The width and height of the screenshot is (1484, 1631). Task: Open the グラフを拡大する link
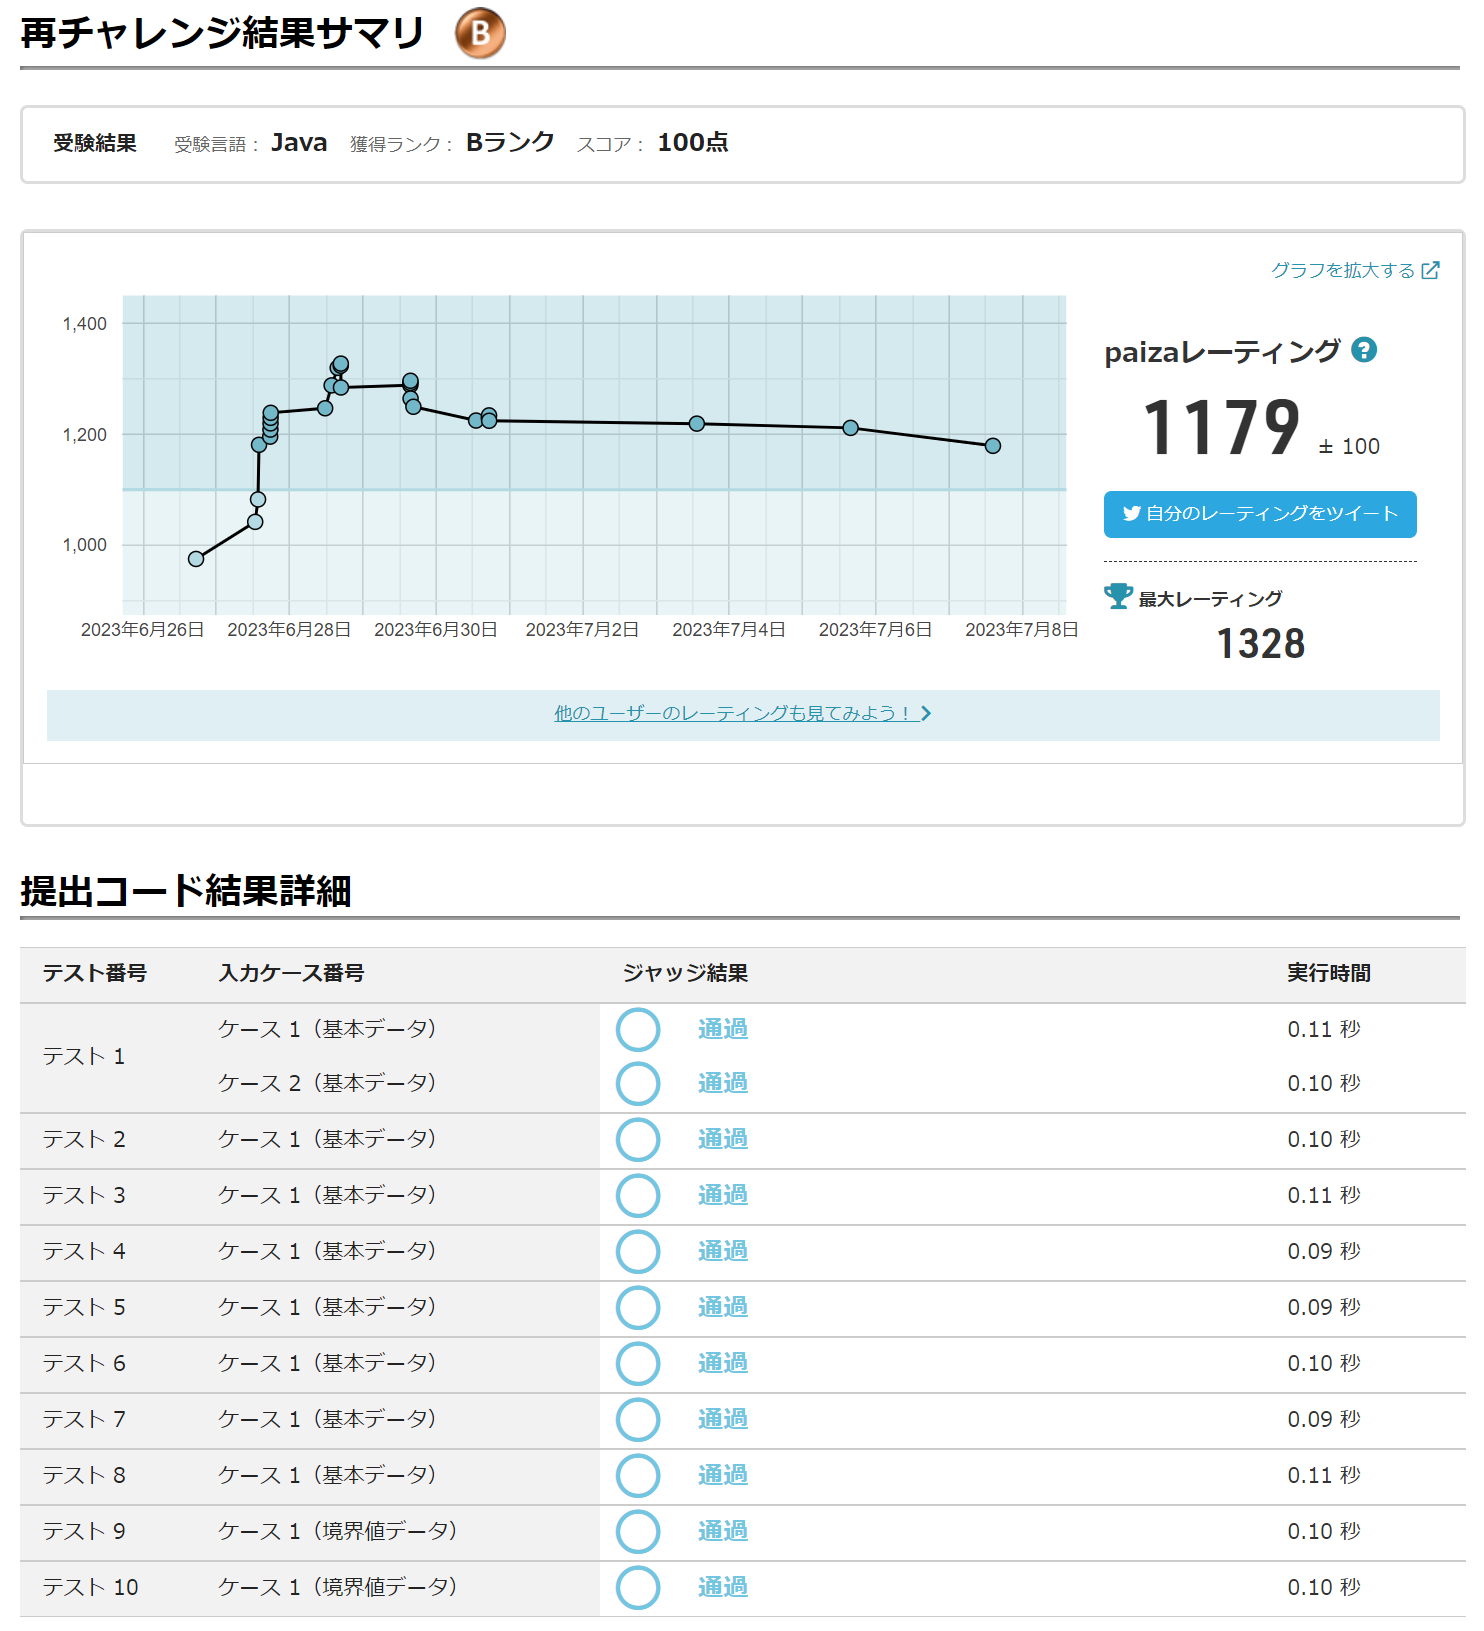point(1354,270)
